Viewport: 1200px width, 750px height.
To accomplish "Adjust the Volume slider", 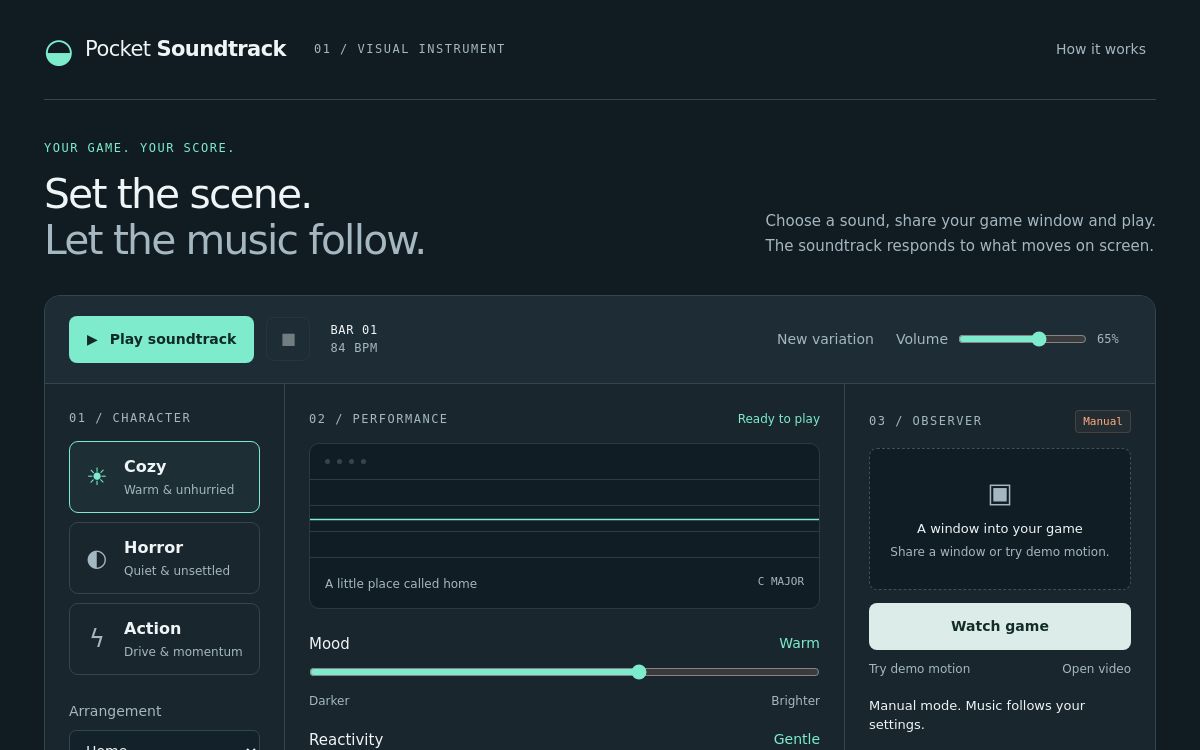I will point(1022,339).
